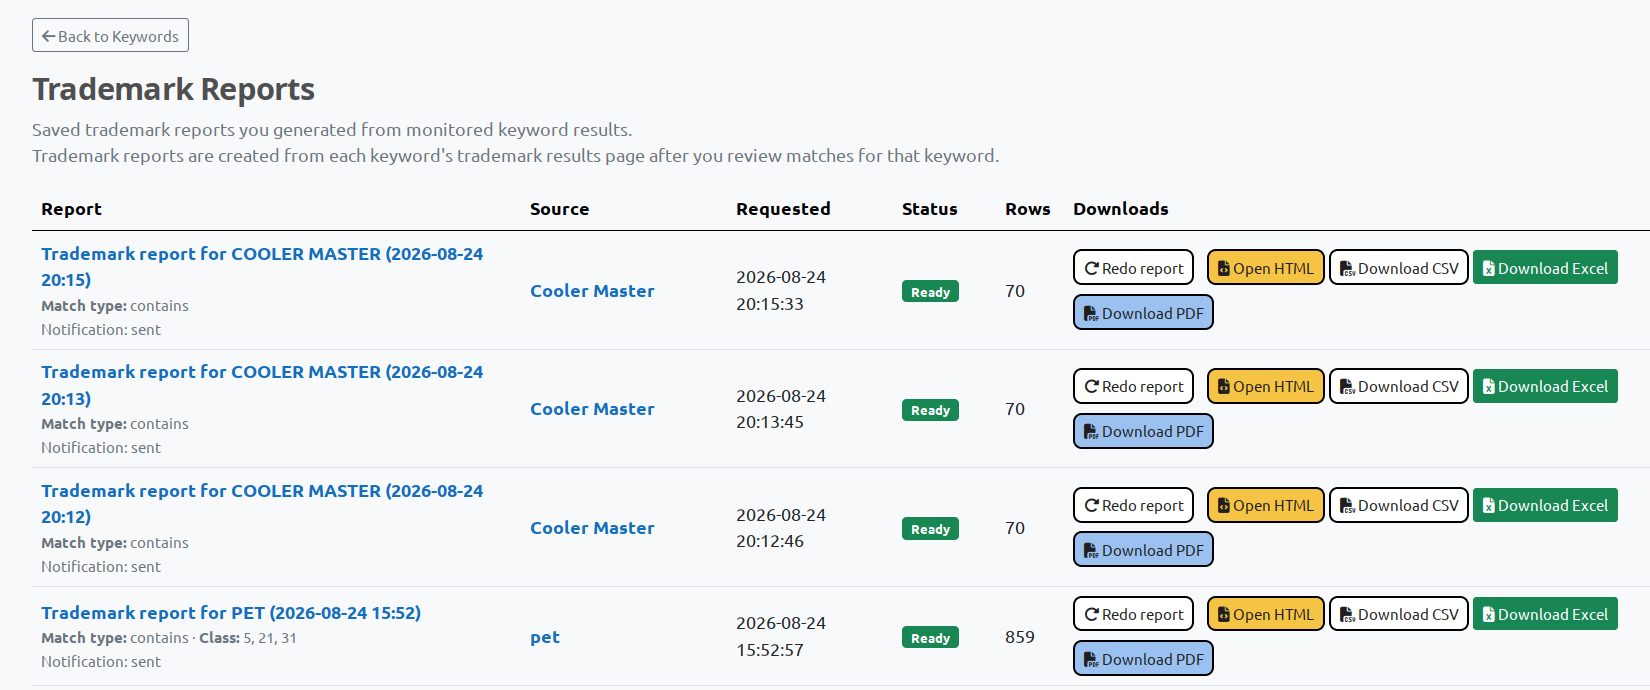Redo the PET 15:52 report

[1133, 614]
